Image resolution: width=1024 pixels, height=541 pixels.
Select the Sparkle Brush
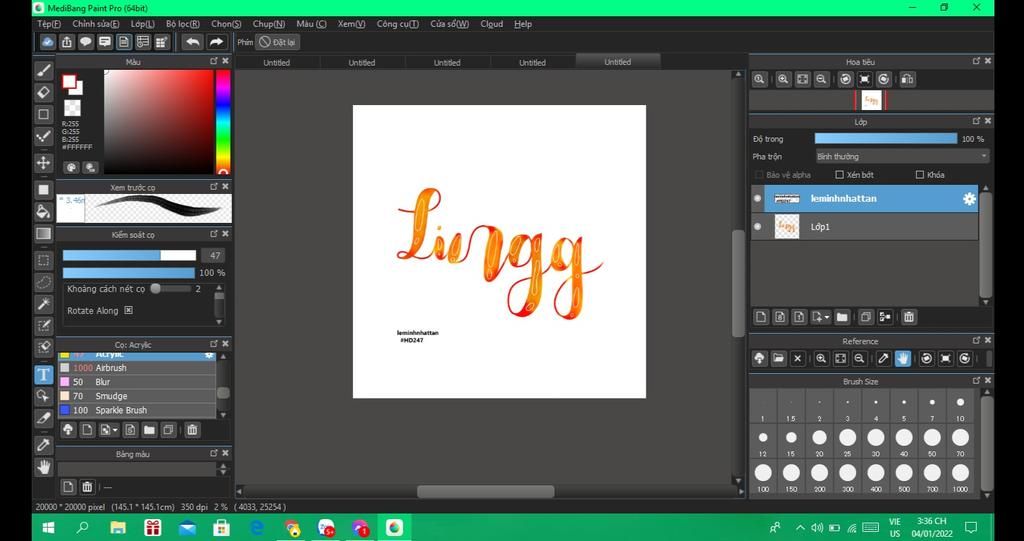pos(137,410)
